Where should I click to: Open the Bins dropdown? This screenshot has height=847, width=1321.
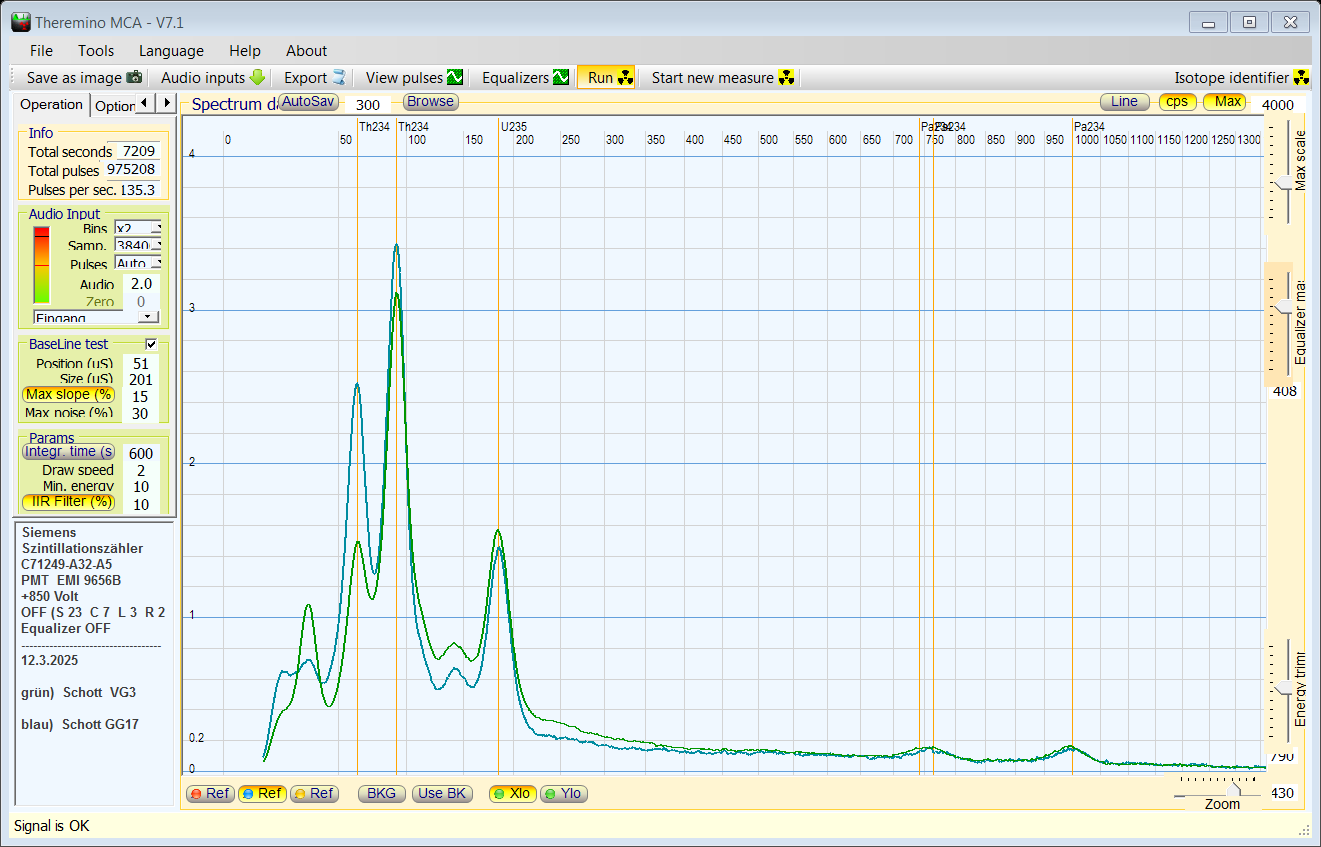click(x=138, y=229)
